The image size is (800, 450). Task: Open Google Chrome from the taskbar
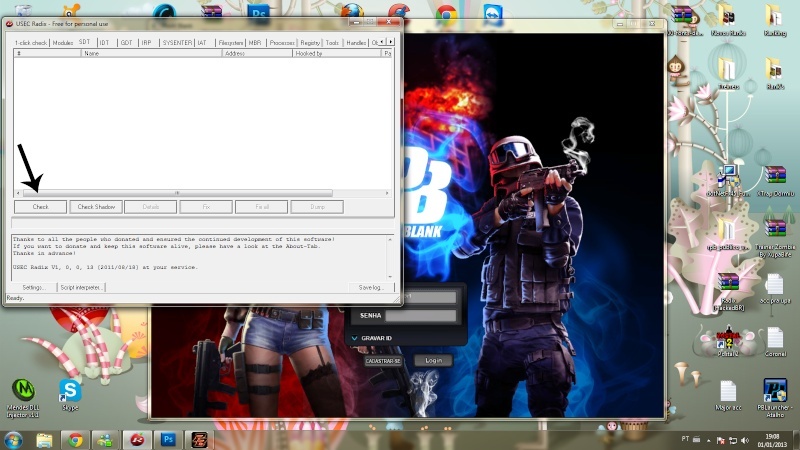point(76,440)
